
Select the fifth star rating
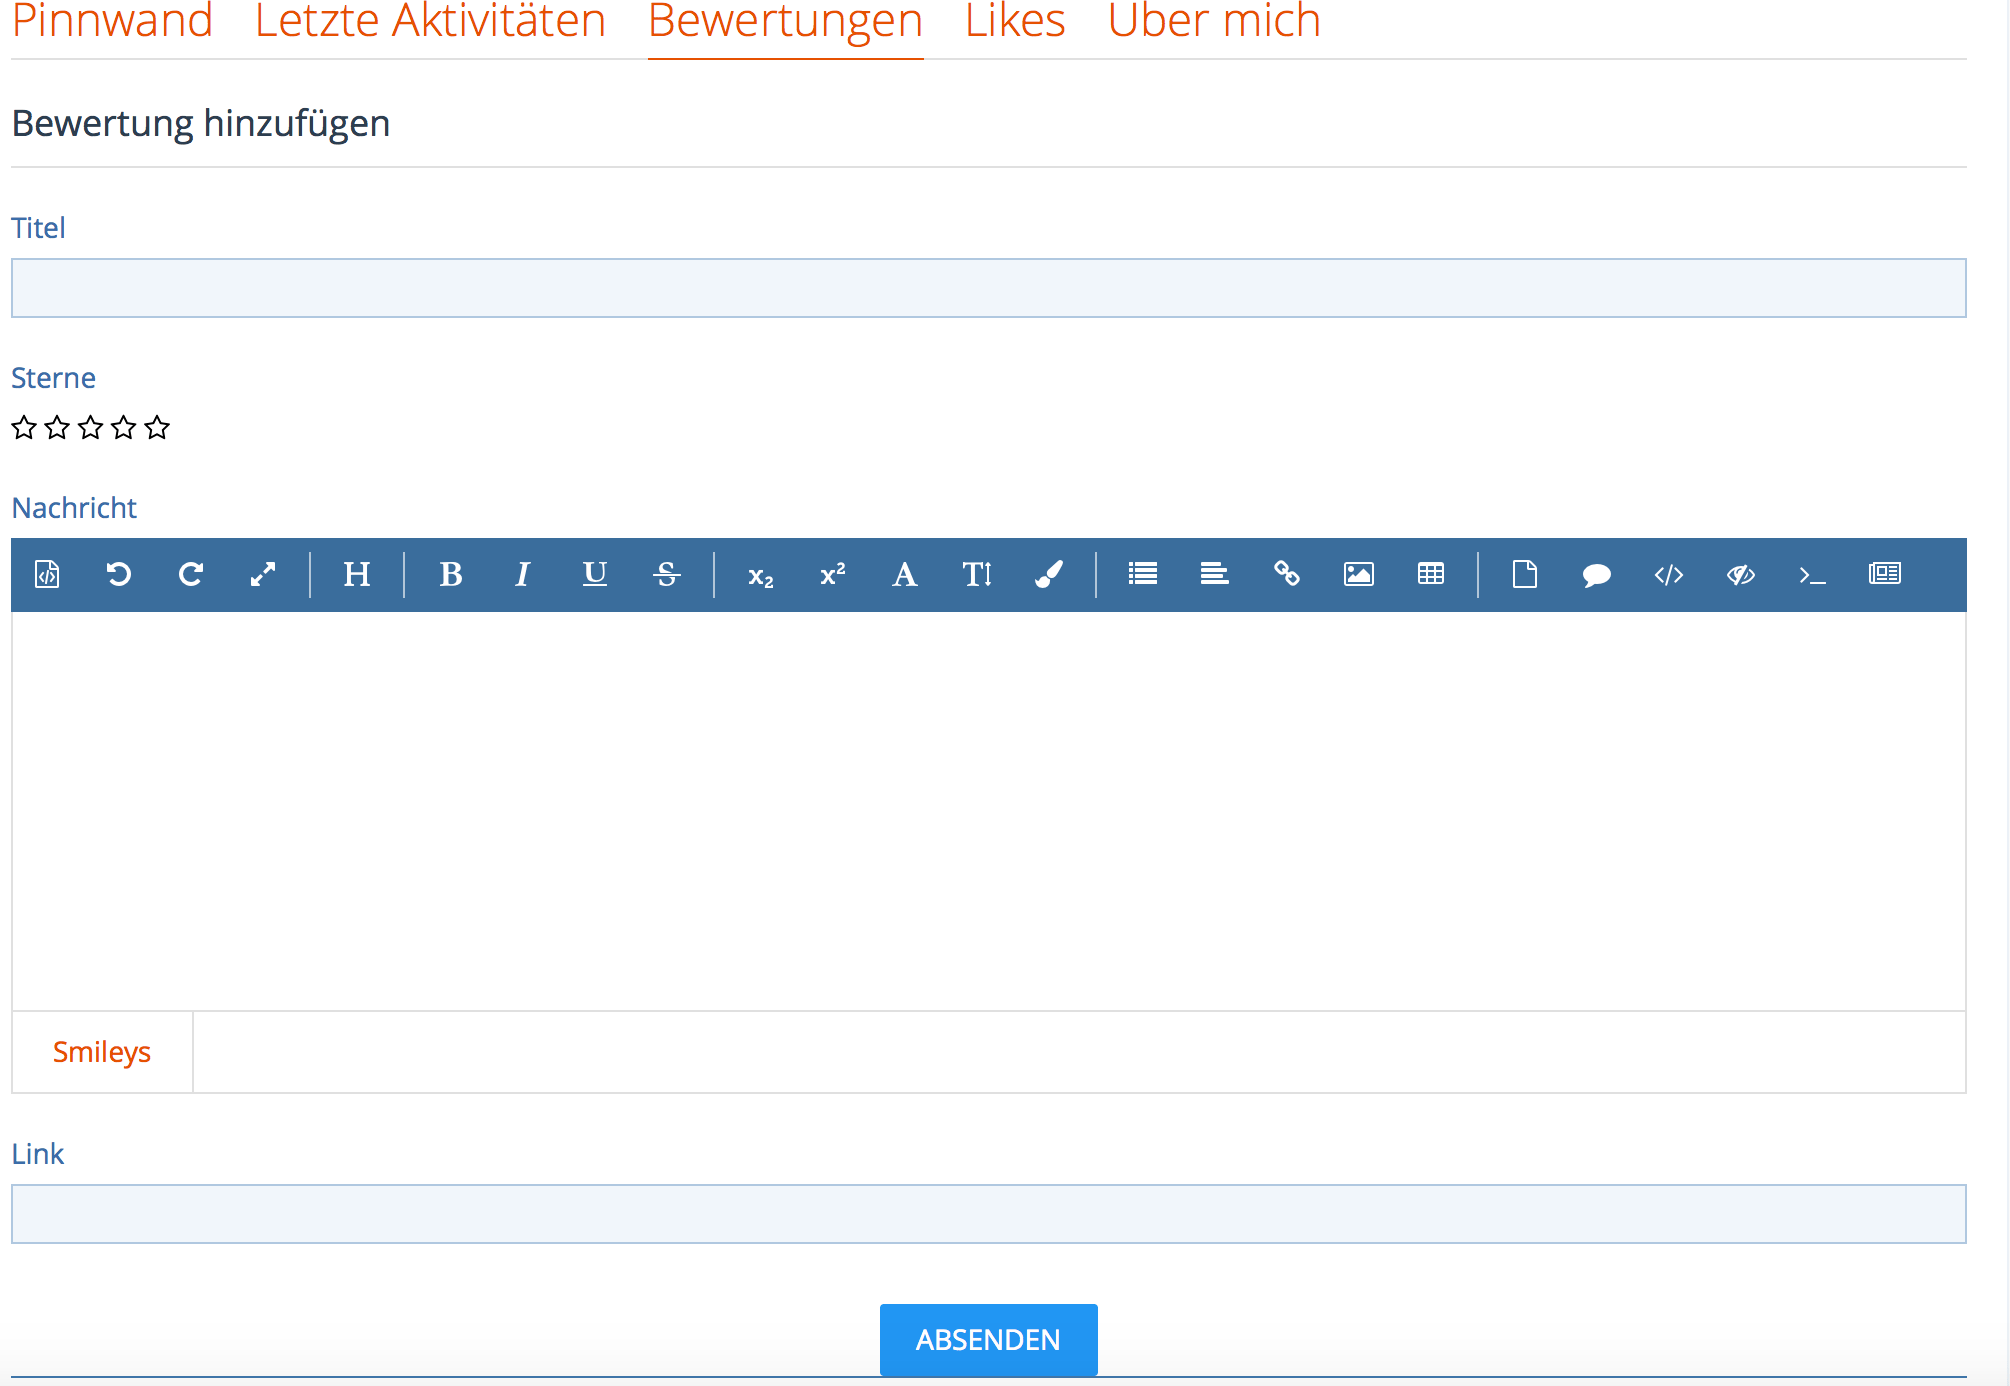tap(157, 428)
